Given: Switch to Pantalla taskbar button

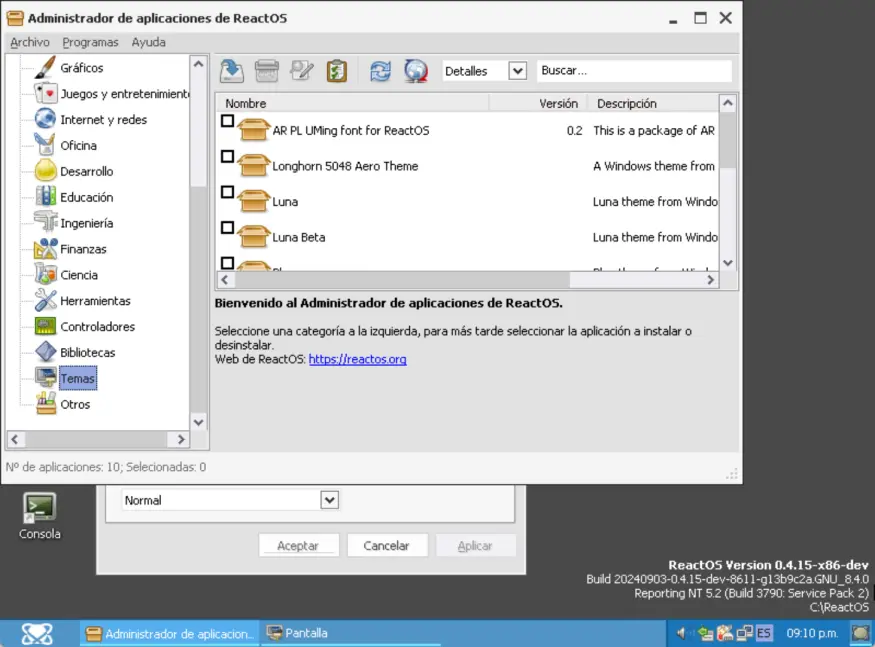Looking at the screenshot, I should pos(350,633).
